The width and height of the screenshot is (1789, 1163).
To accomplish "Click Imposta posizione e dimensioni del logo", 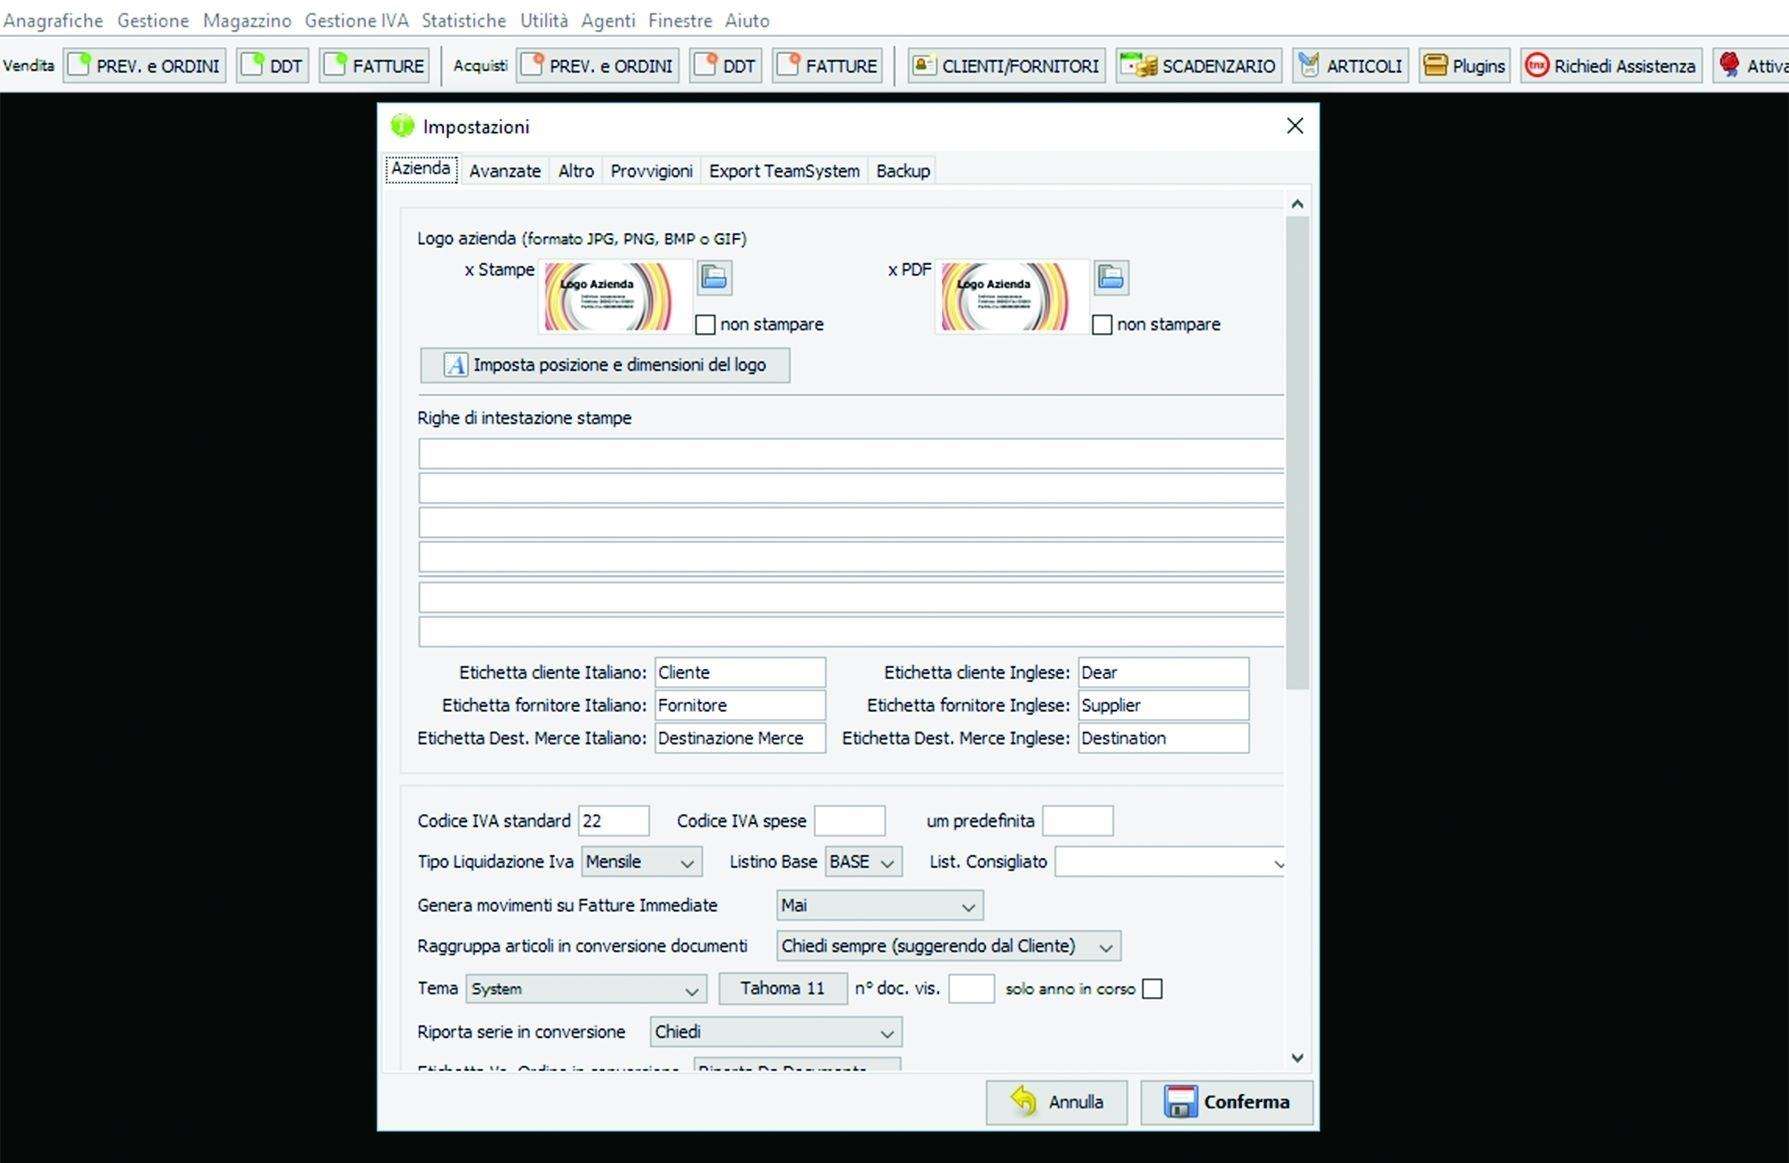I will coord(605,365).
